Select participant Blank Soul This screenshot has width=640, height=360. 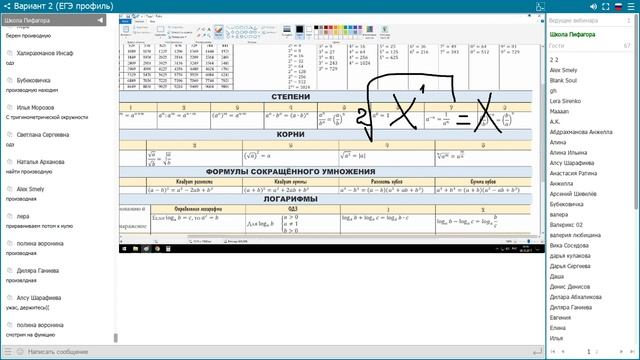tap(563, 80)
